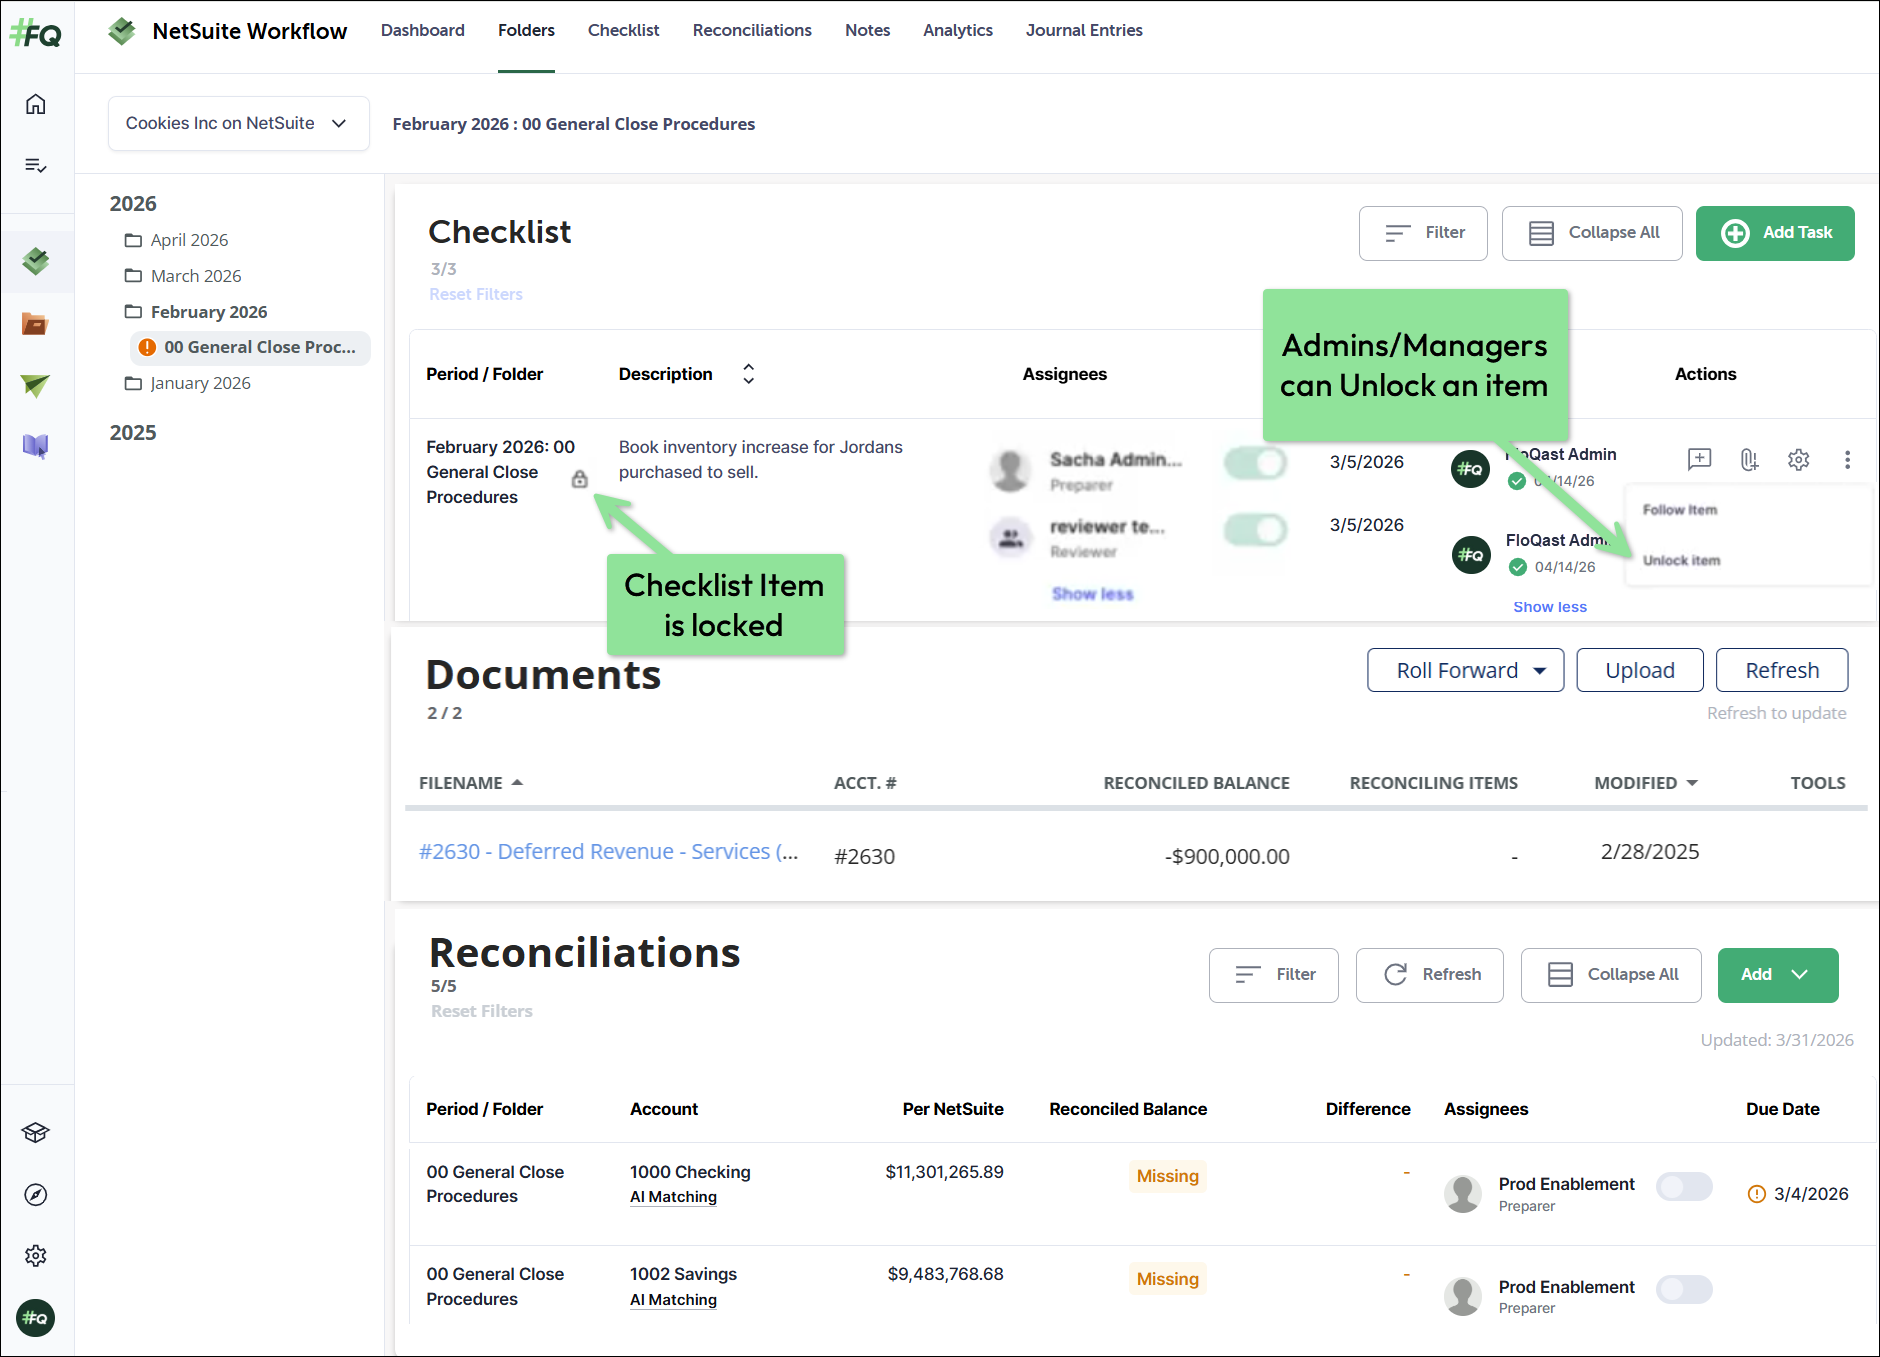Open the Notes tab
This screenshot has width=1880, height=1357.
(868, 30)
